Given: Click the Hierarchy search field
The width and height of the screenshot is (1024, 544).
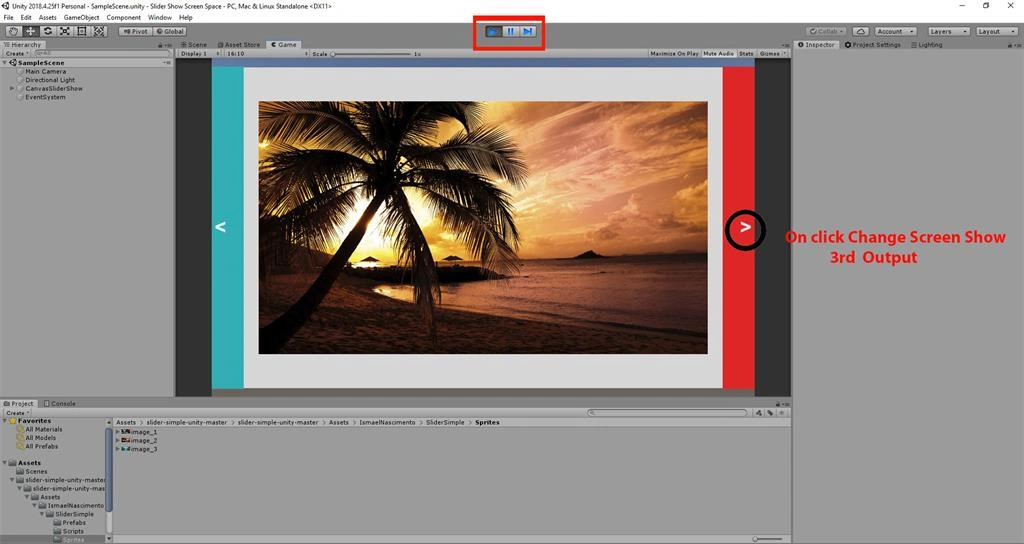Looking at the screenshot, I should (x=102, y=54).
